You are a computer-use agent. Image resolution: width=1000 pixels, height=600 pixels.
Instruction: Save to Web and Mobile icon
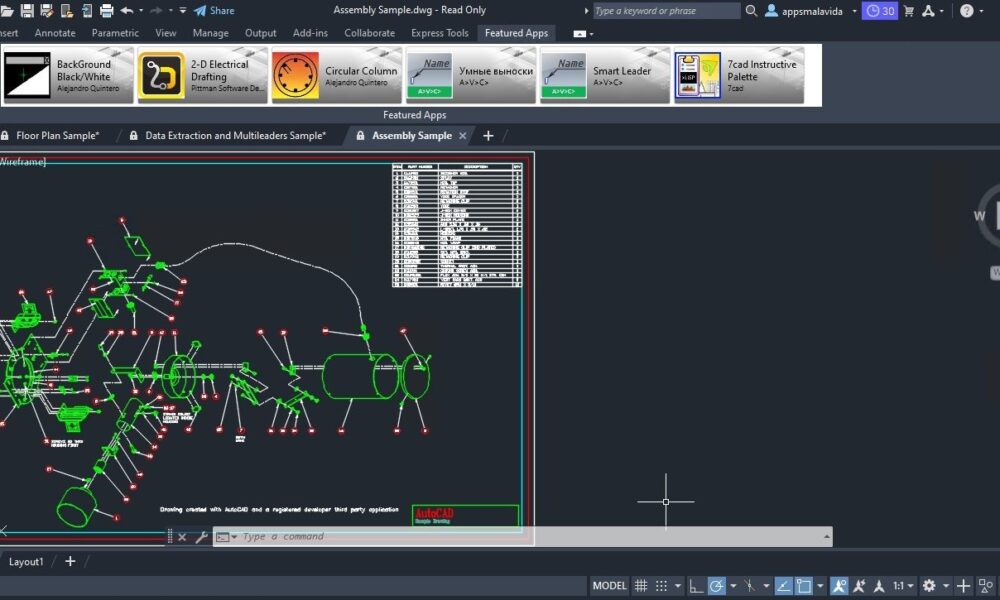(x=87, y=10)
